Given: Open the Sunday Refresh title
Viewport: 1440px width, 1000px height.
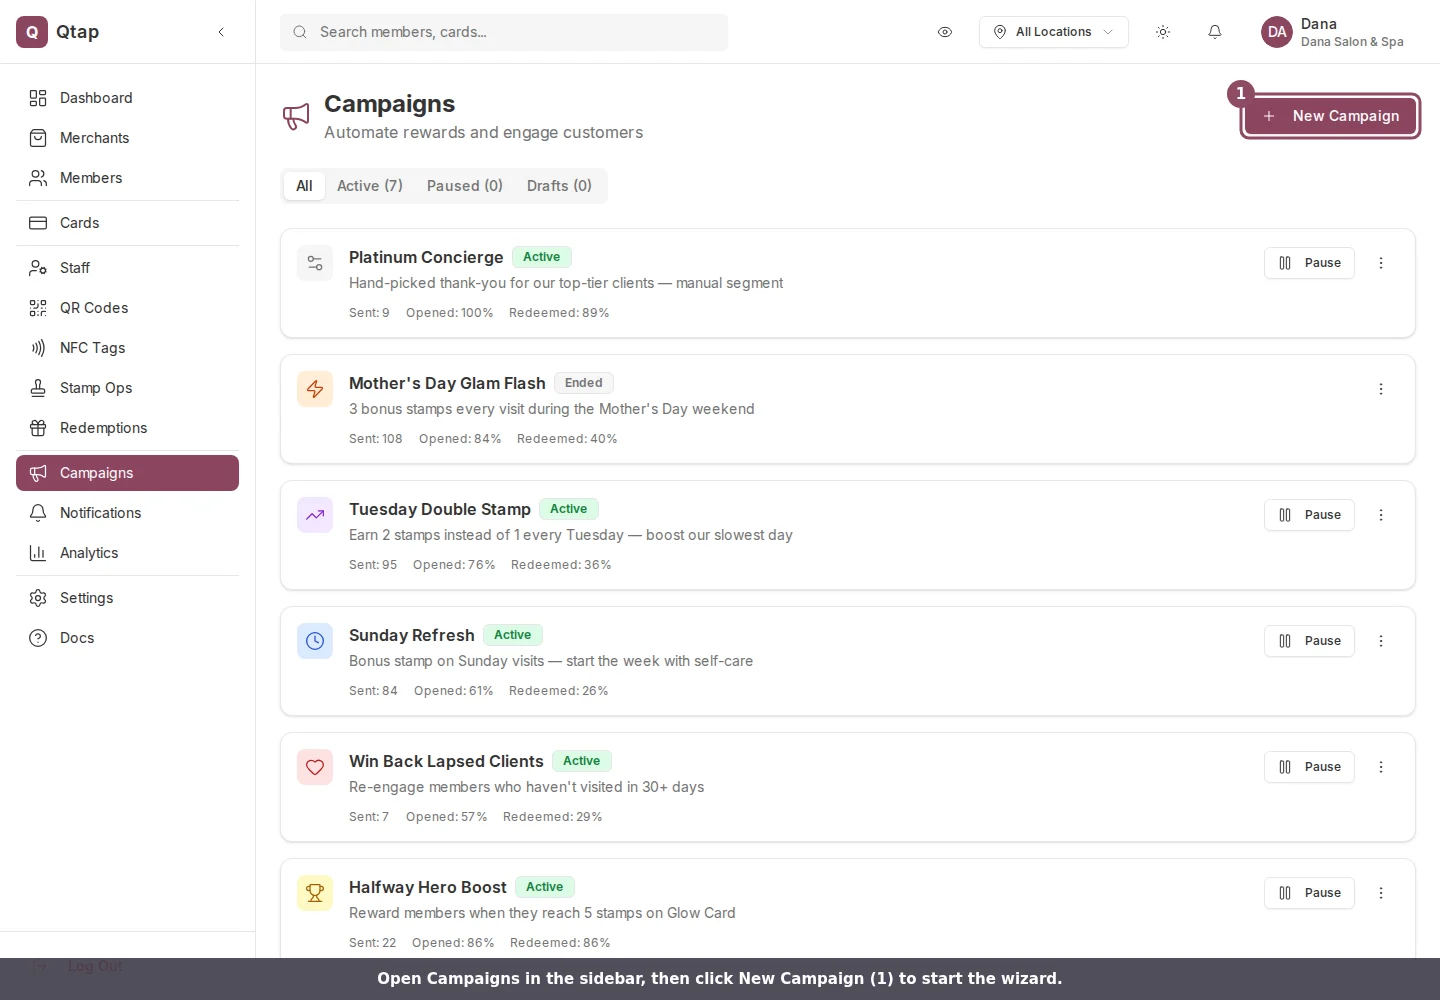Looking at the screenshot, I should click(x=412, y=635).
